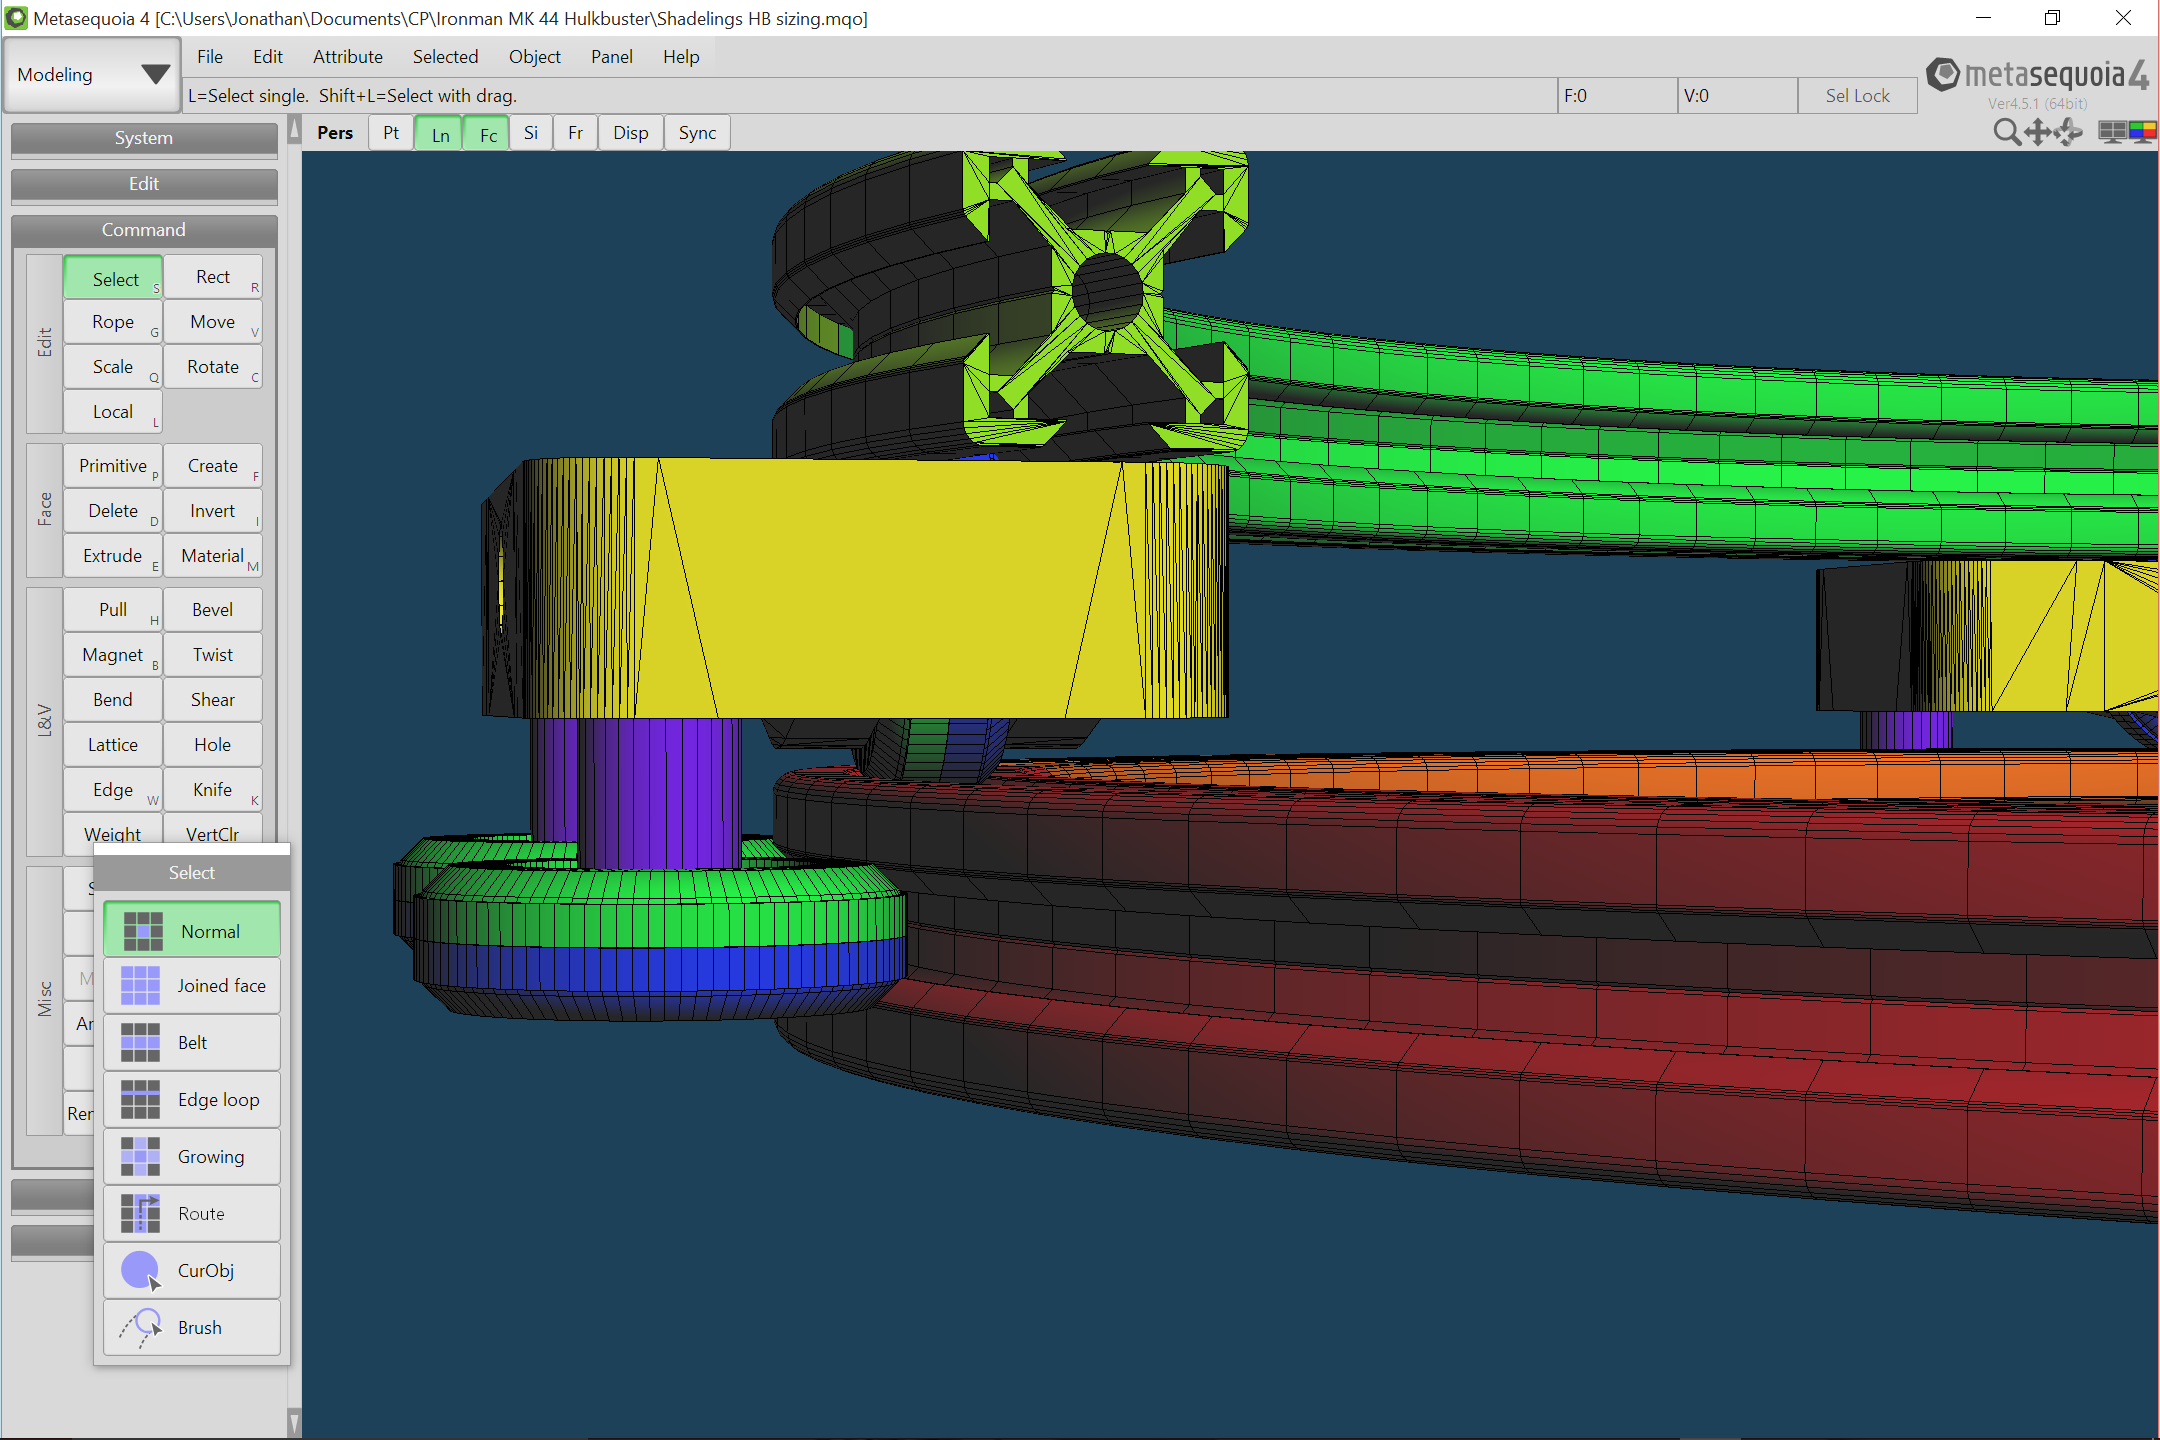Activate the Magnet command

(113, 655)
